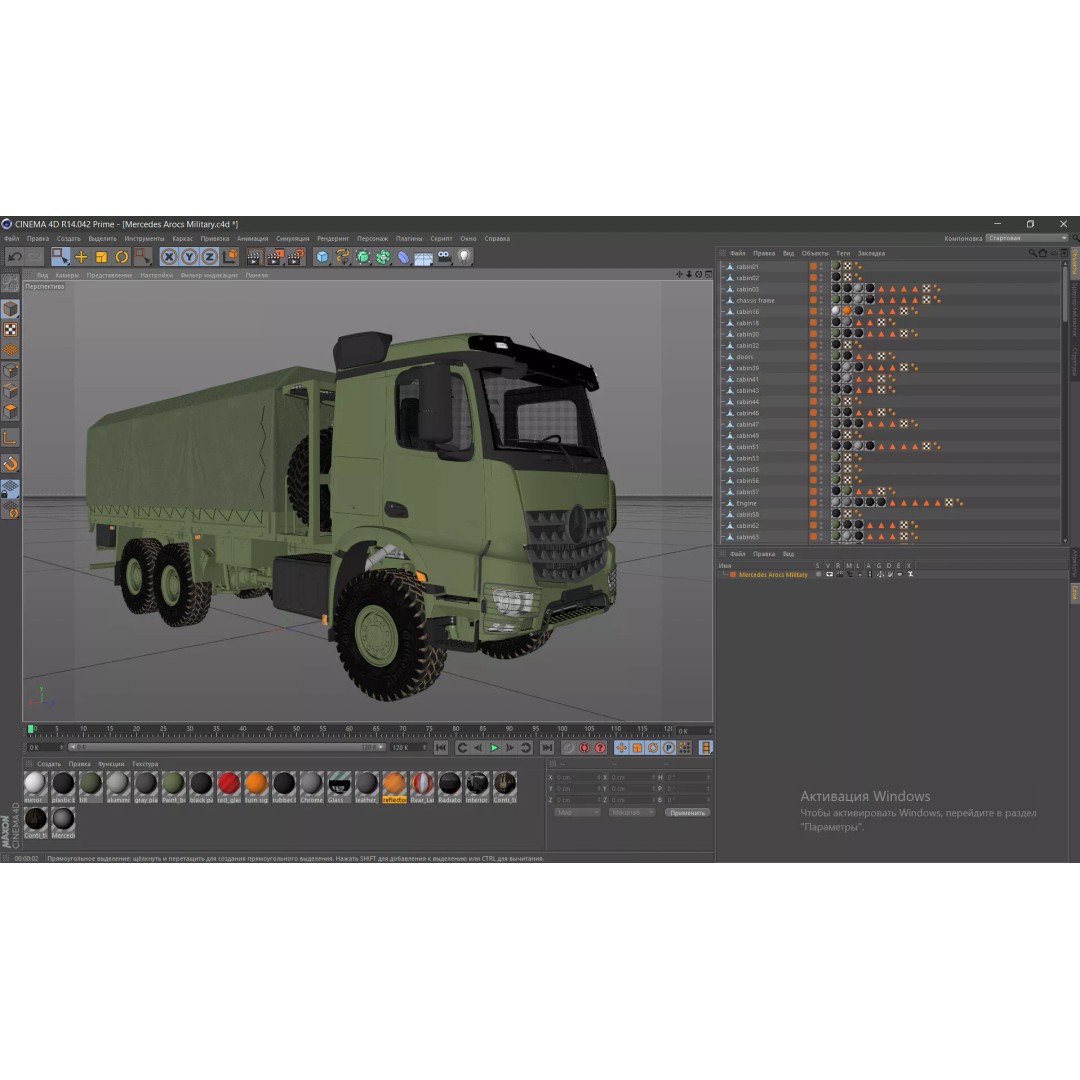Select the red_glass material swatch

(x=229, y=787)
